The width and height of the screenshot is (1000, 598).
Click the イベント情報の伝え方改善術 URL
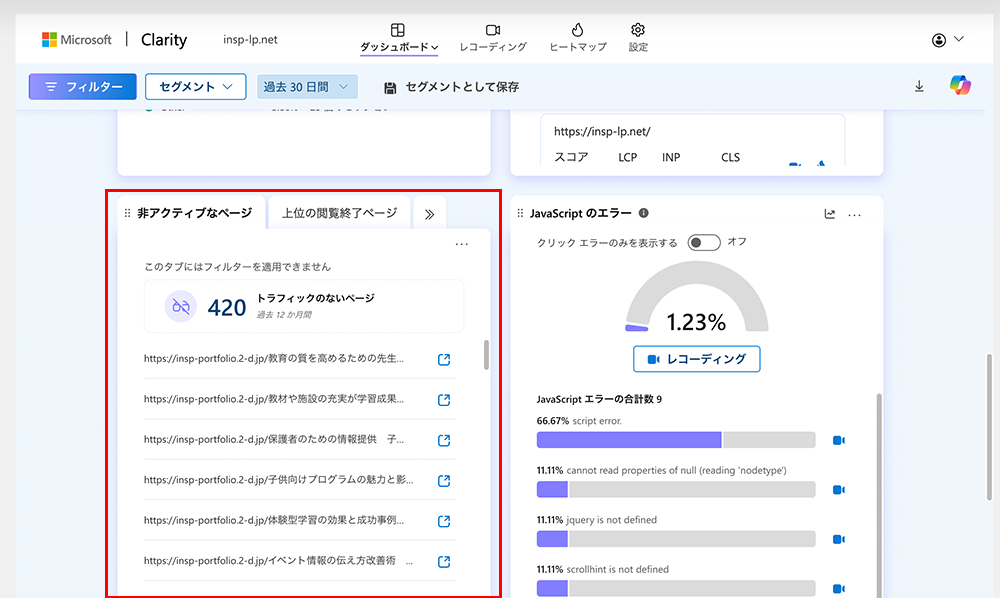click(x=278, y=560)
